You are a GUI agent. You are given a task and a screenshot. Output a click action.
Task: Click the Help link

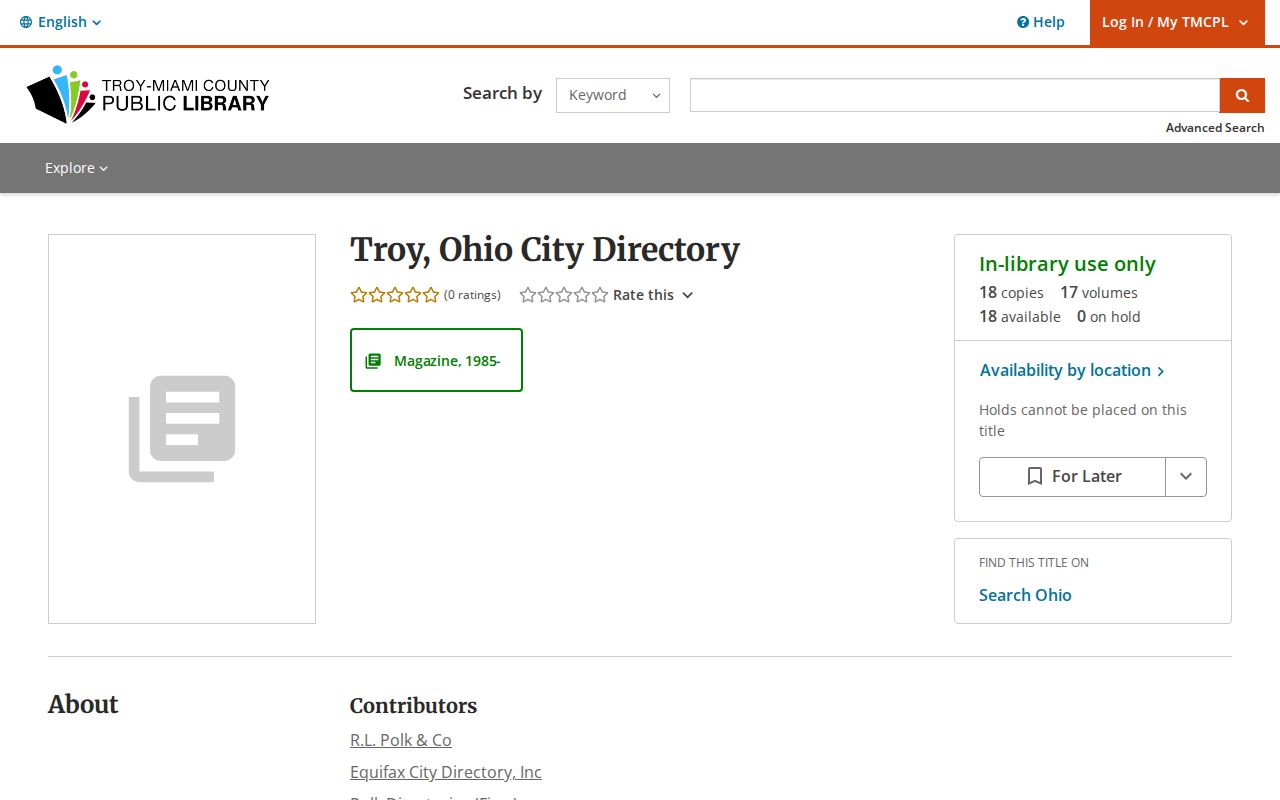tap(1041, 22)
